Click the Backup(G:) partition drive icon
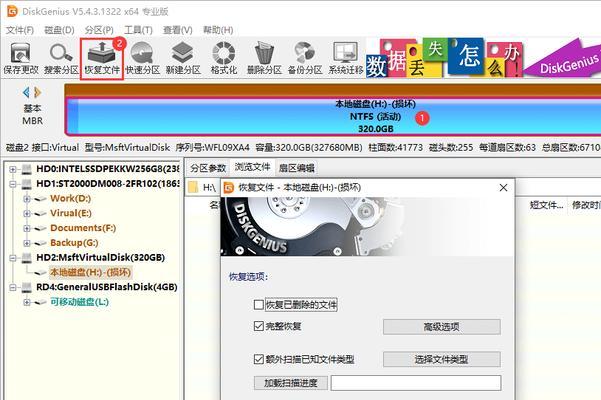The image size is (601, 400). [x=40, y=243]
